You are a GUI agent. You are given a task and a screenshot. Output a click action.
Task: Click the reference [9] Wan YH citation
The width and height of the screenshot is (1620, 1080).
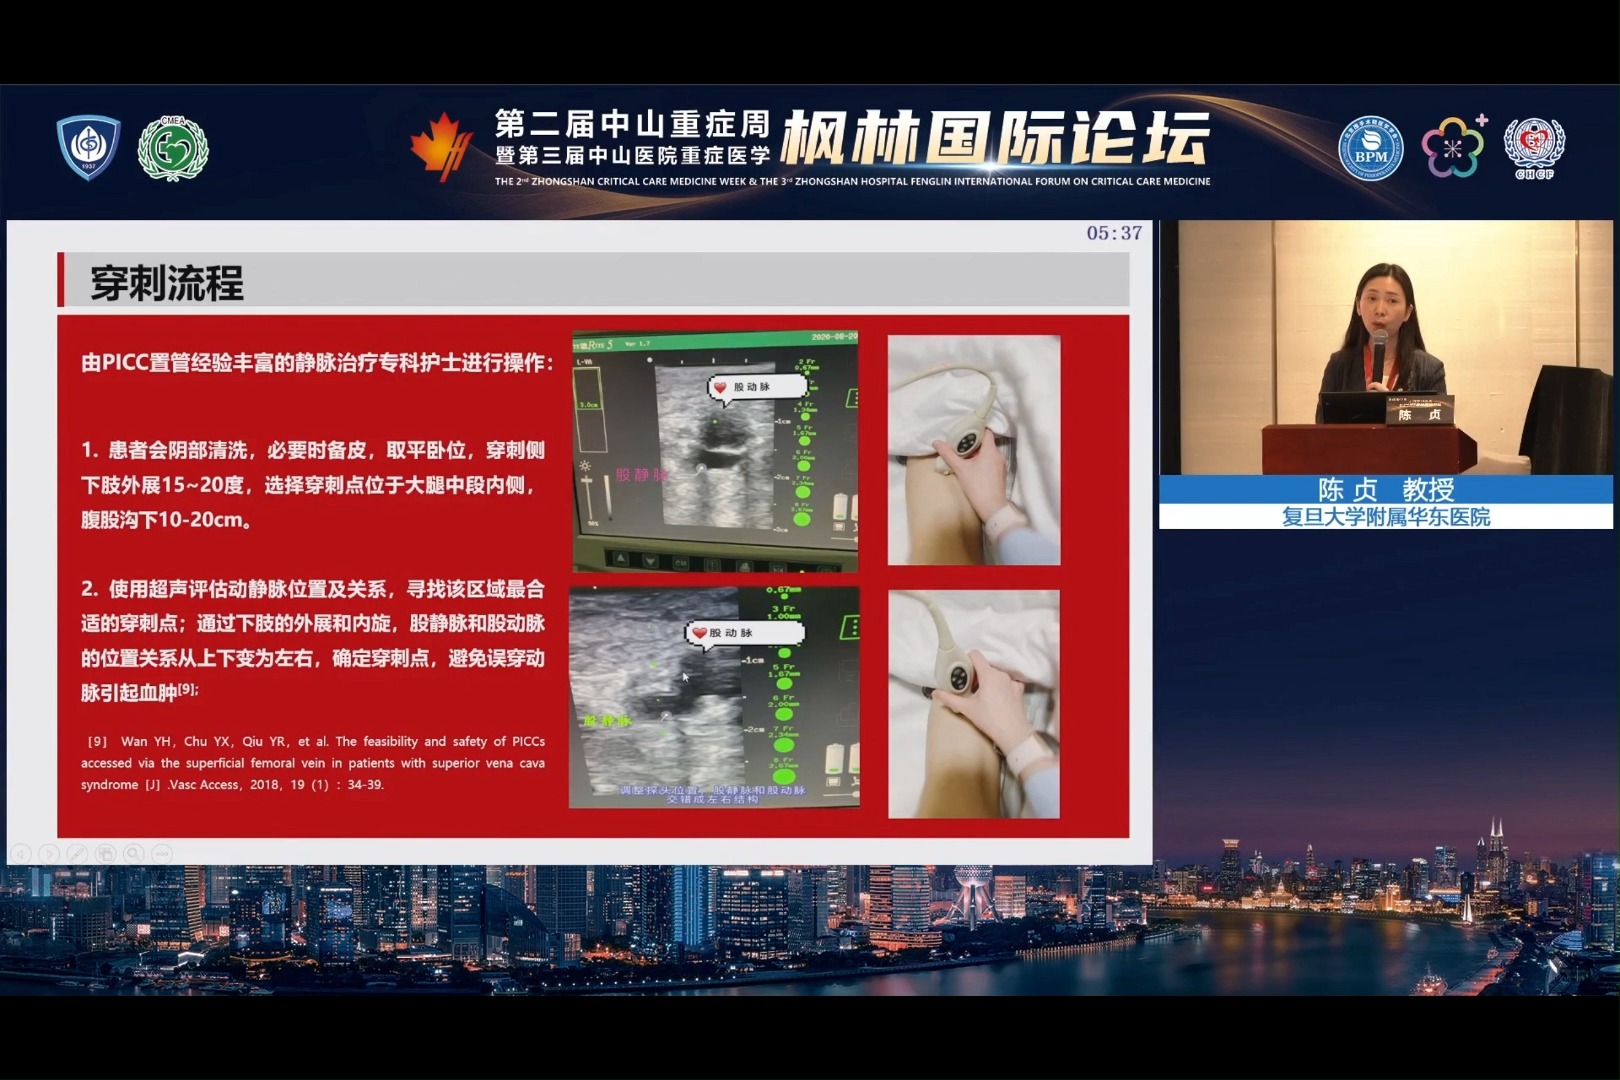pos(313,763)
